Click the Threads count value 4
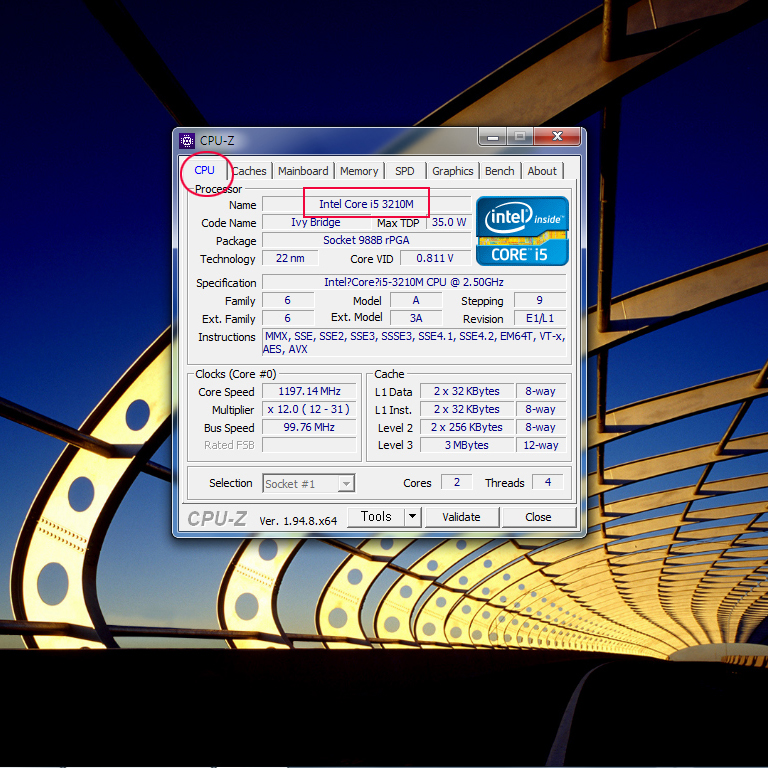 (548, 482)
